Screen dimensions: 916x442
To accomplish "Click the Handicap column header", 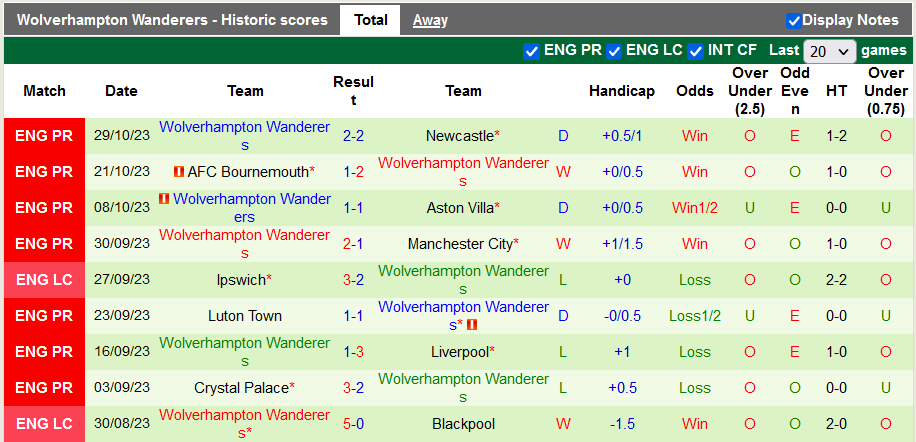I will coord(622,91).
